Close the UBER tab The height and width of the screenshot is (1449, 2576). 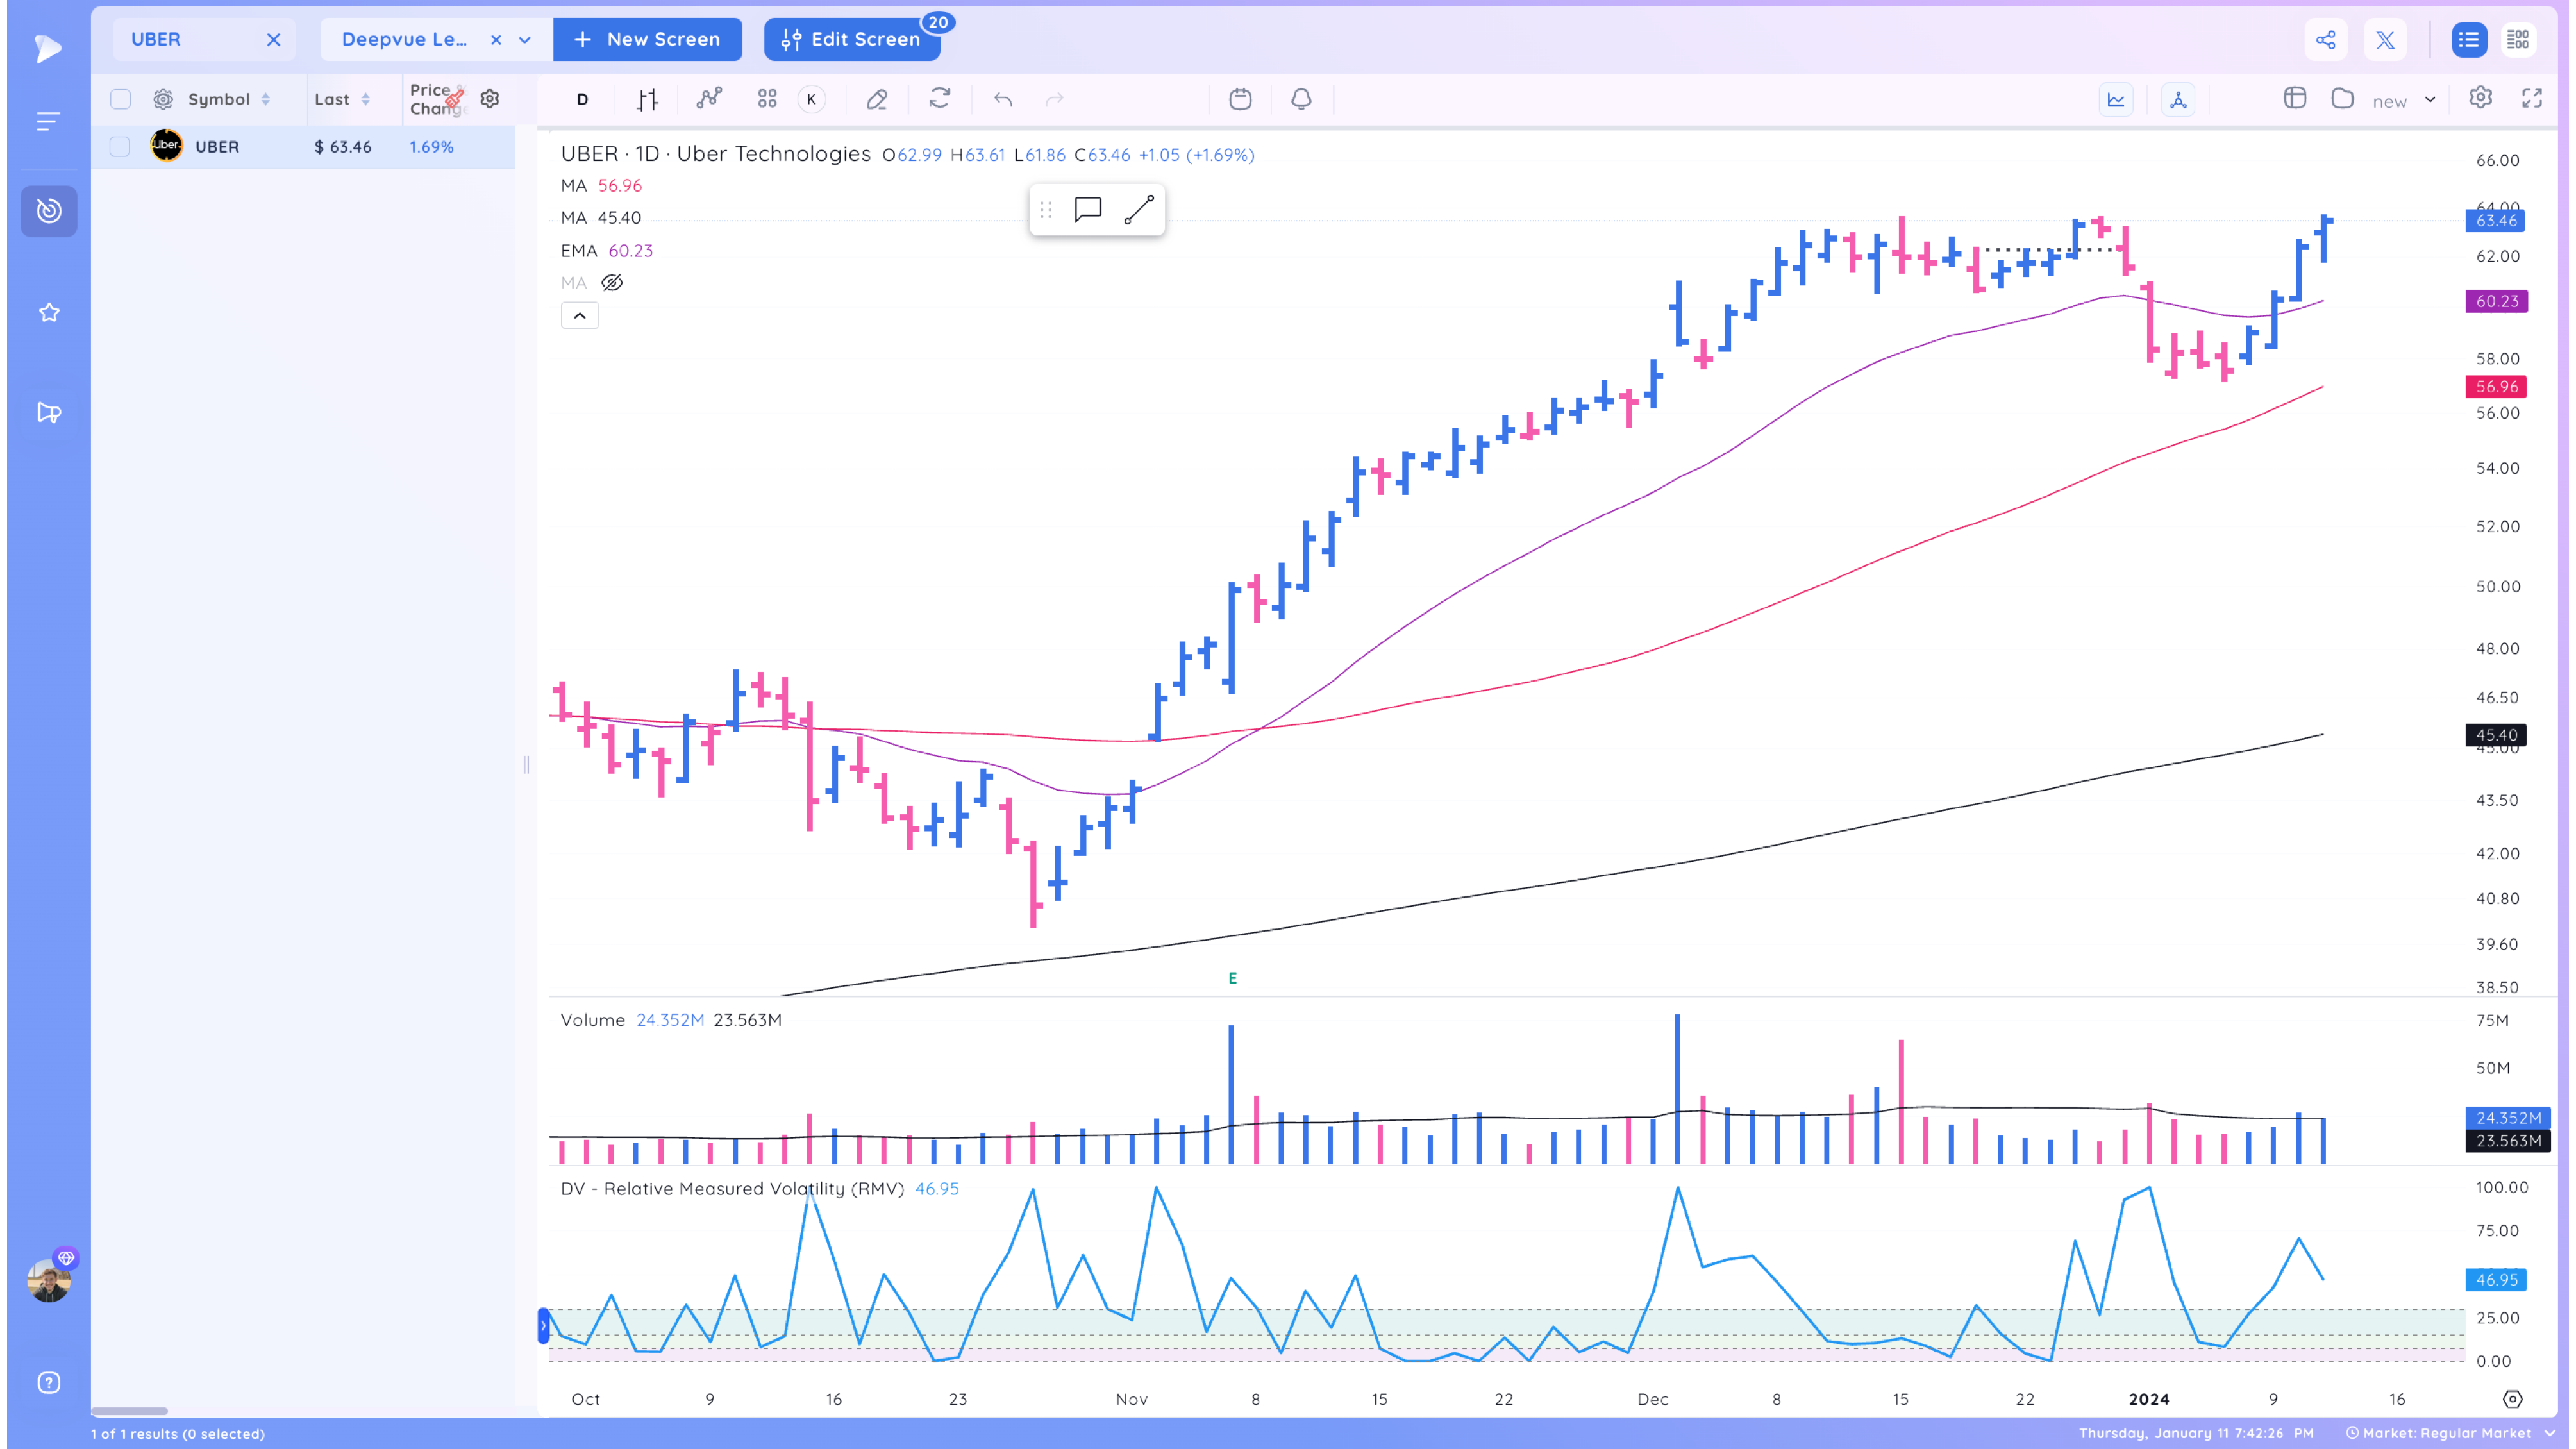click(273, 39)
